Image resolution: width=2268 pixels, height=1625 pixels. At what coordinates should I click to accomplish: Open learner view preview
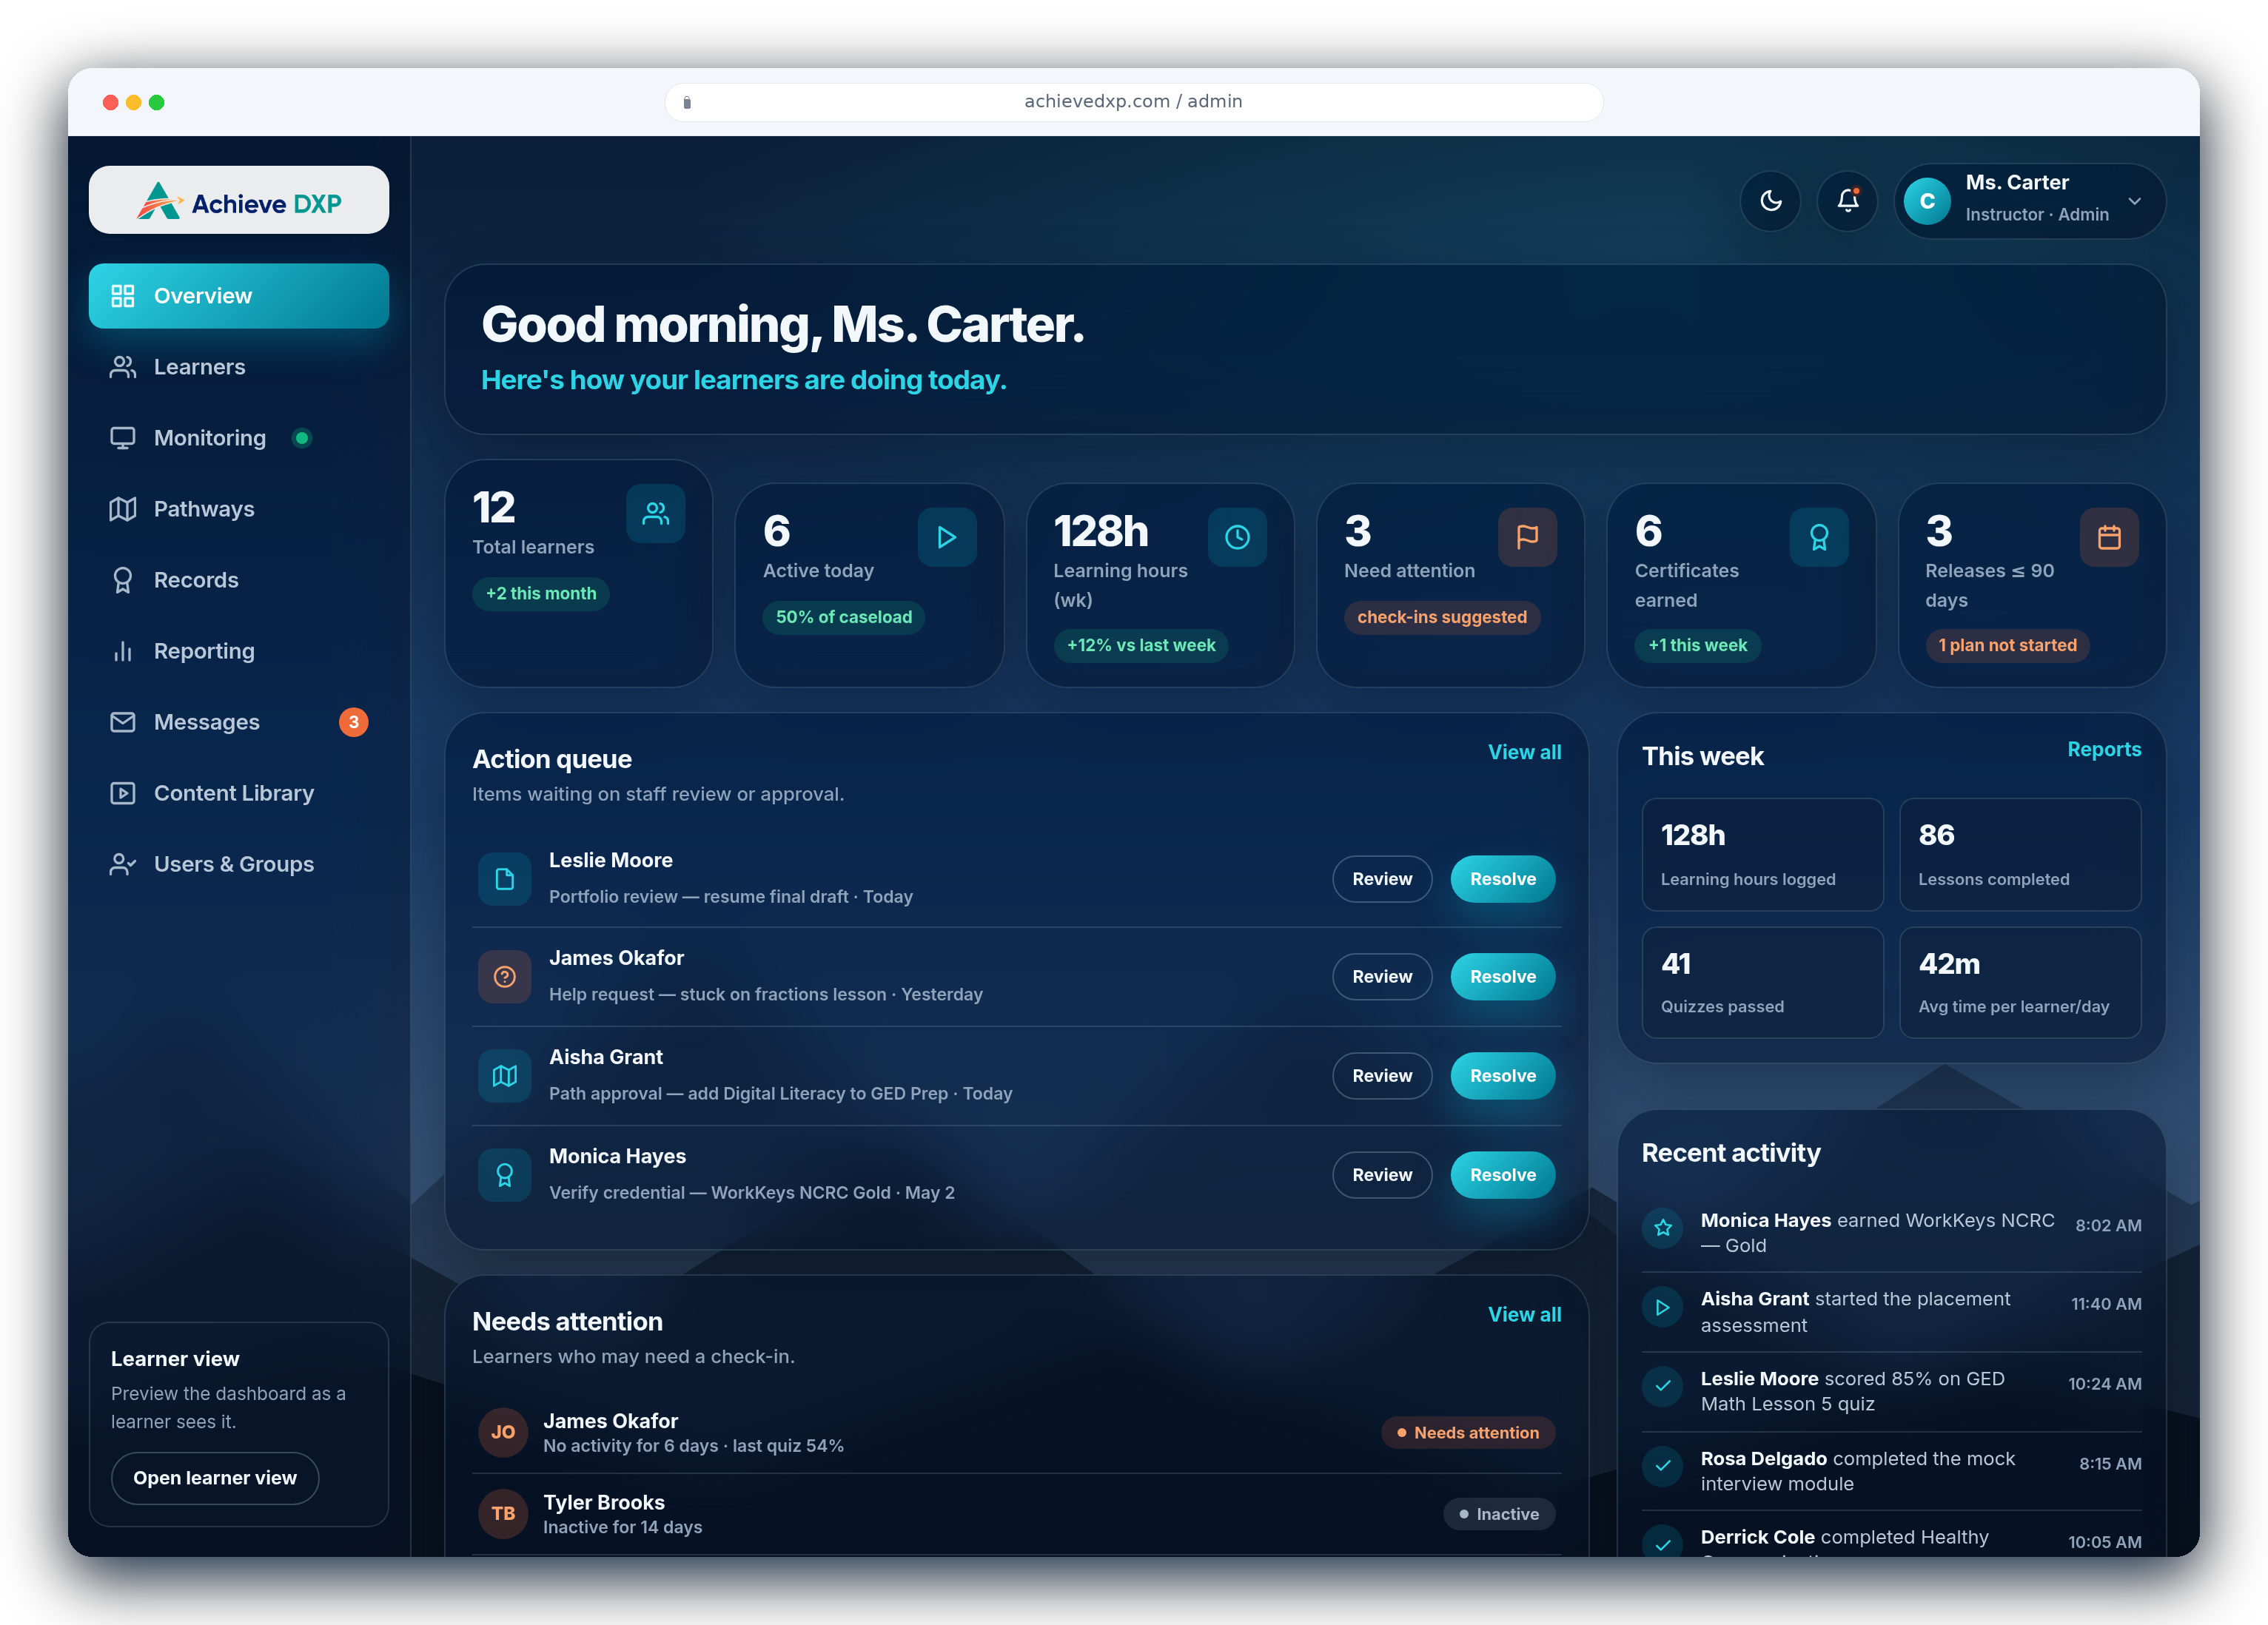(x=215, y=1478)
